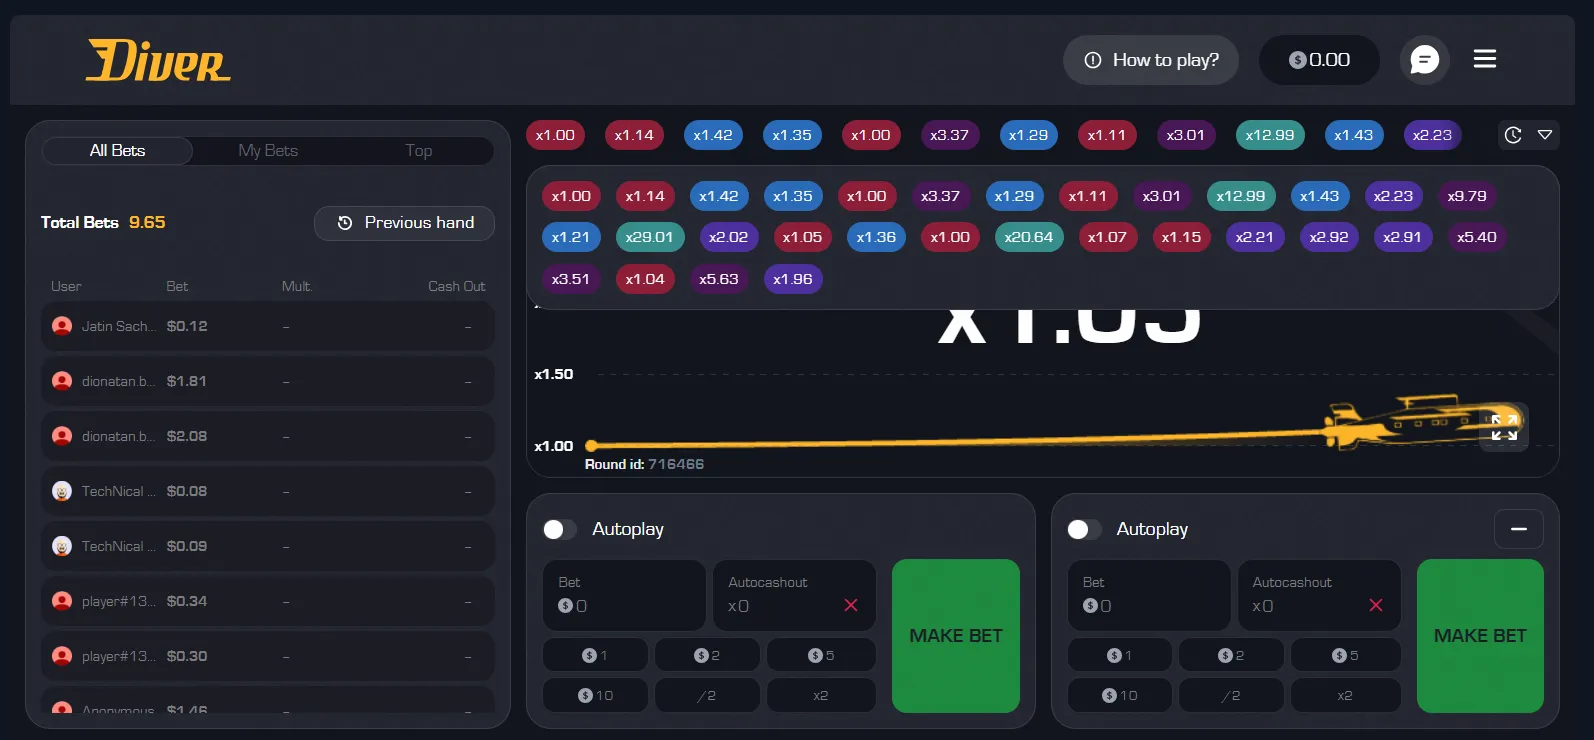Clear Autocashout in the second bet panel

1376,605
